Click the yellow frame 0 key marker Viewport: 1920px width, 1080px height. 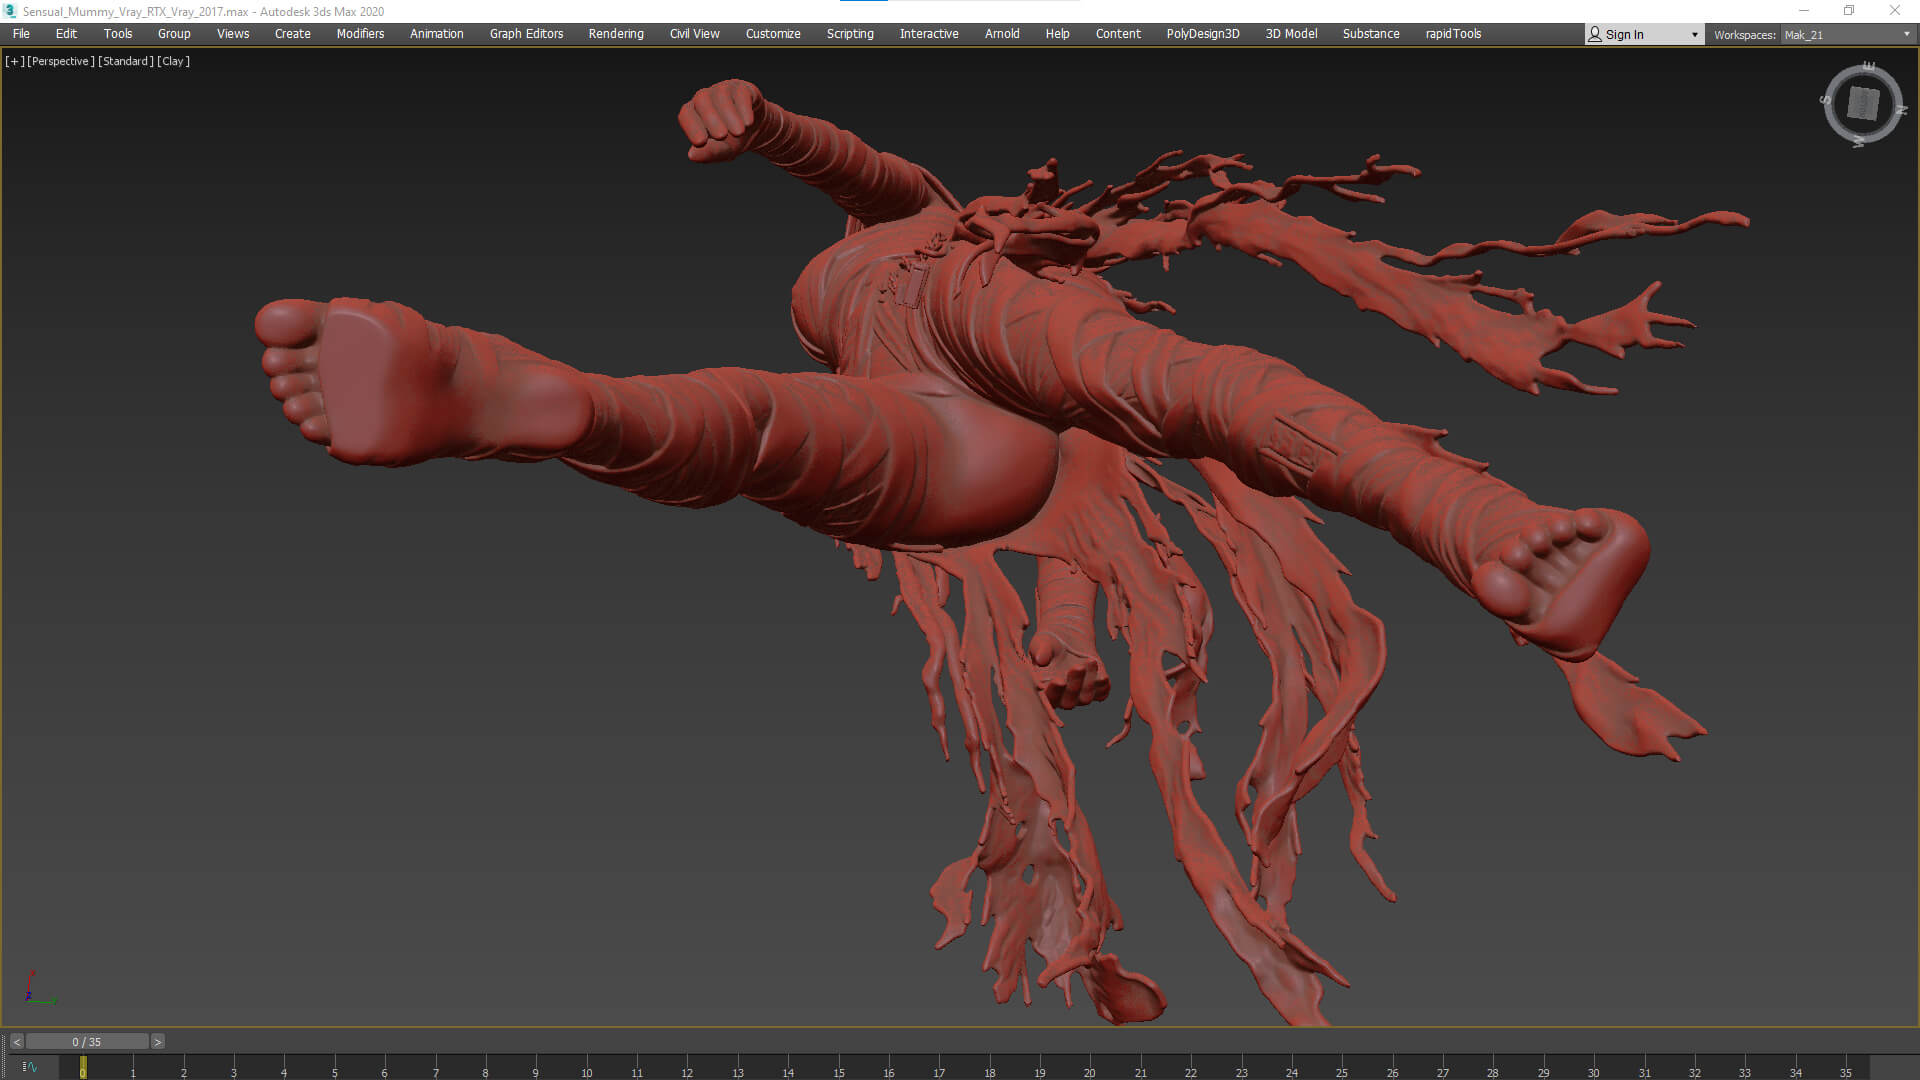point(83,1067)
